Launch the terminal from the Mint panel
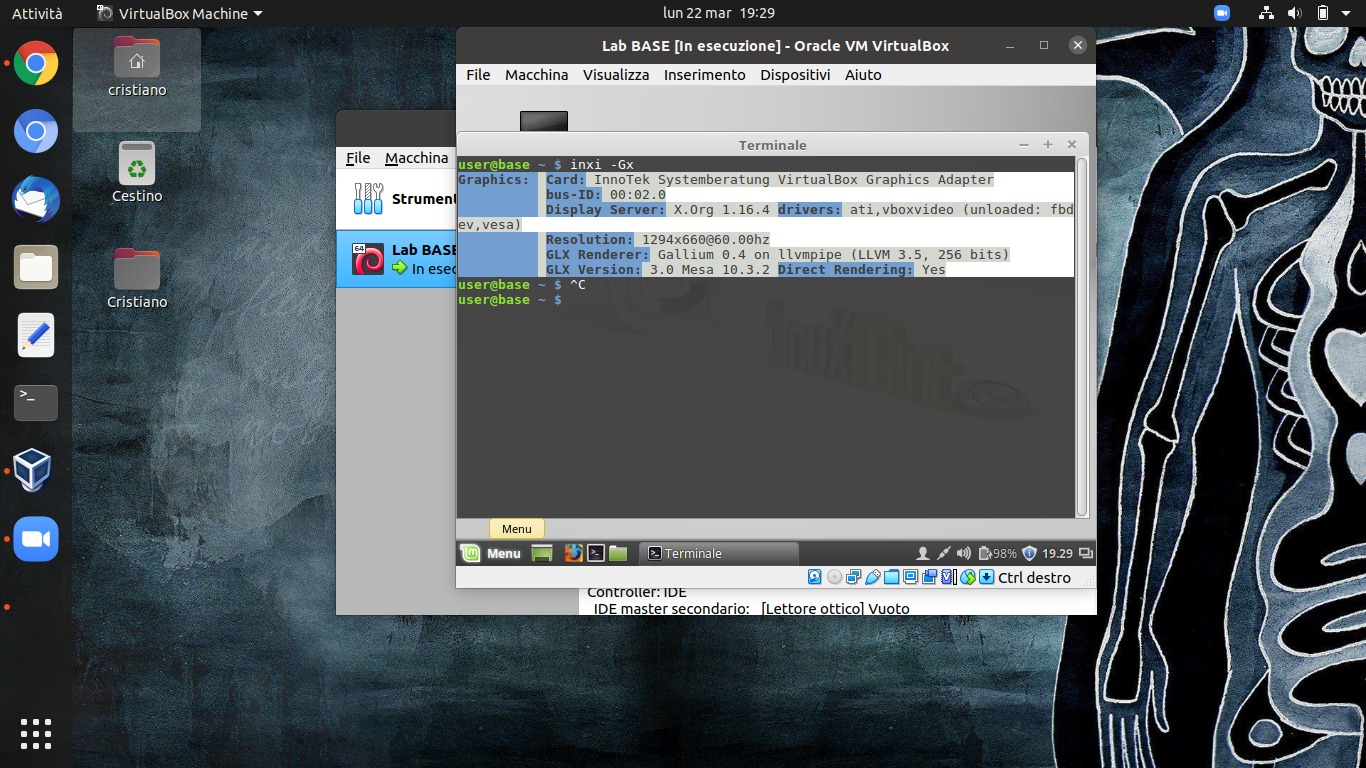 click(x=595, y=553)
